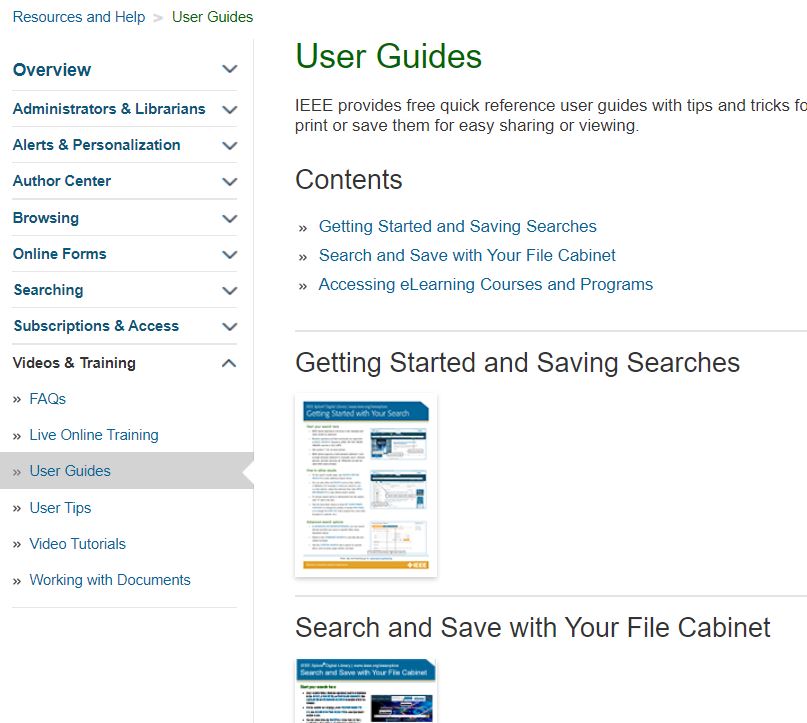Expand Administrators & Librarians chevron
The height and width of the screenshot is (723, 807).
[x=230, y=109]
